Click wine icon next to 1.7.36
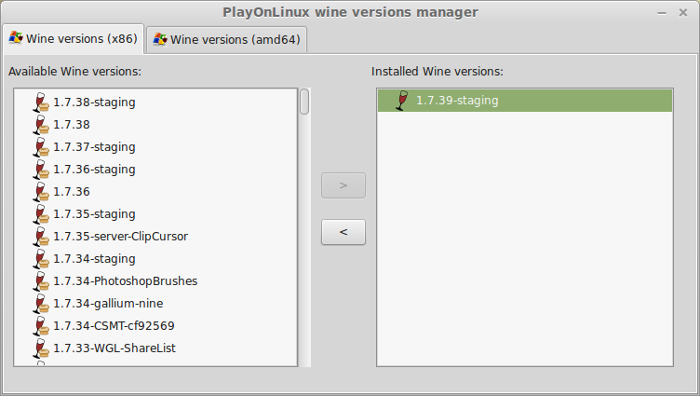The image size is (700, 396). coord(41,192)
